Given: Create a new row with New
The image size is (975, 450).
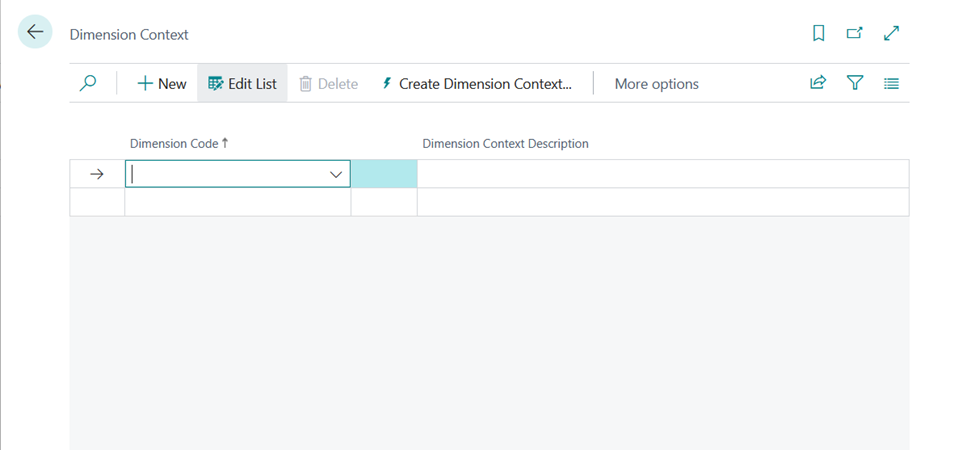Looking at the screenshot, I should tap(162, 84).
